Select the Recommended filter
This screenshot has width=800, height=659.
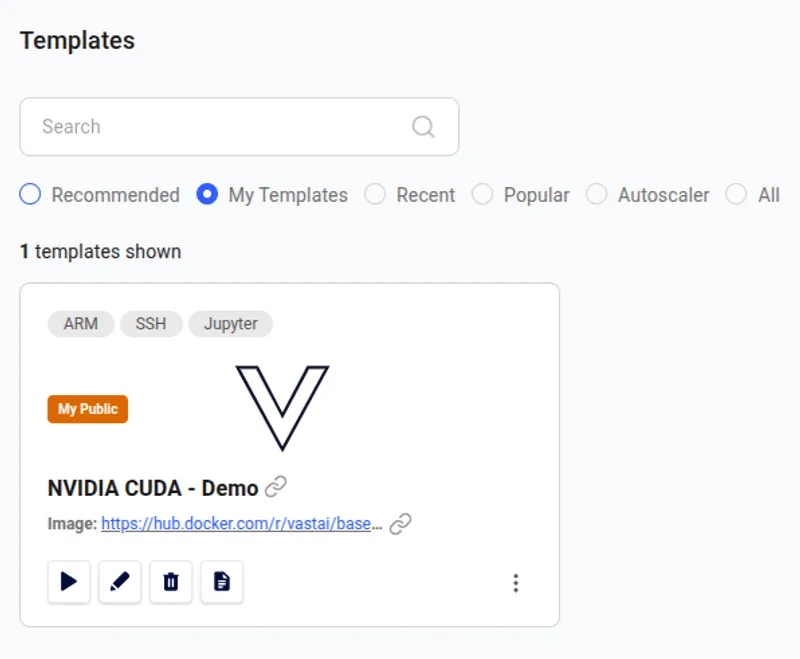click(x=30, y=195)
